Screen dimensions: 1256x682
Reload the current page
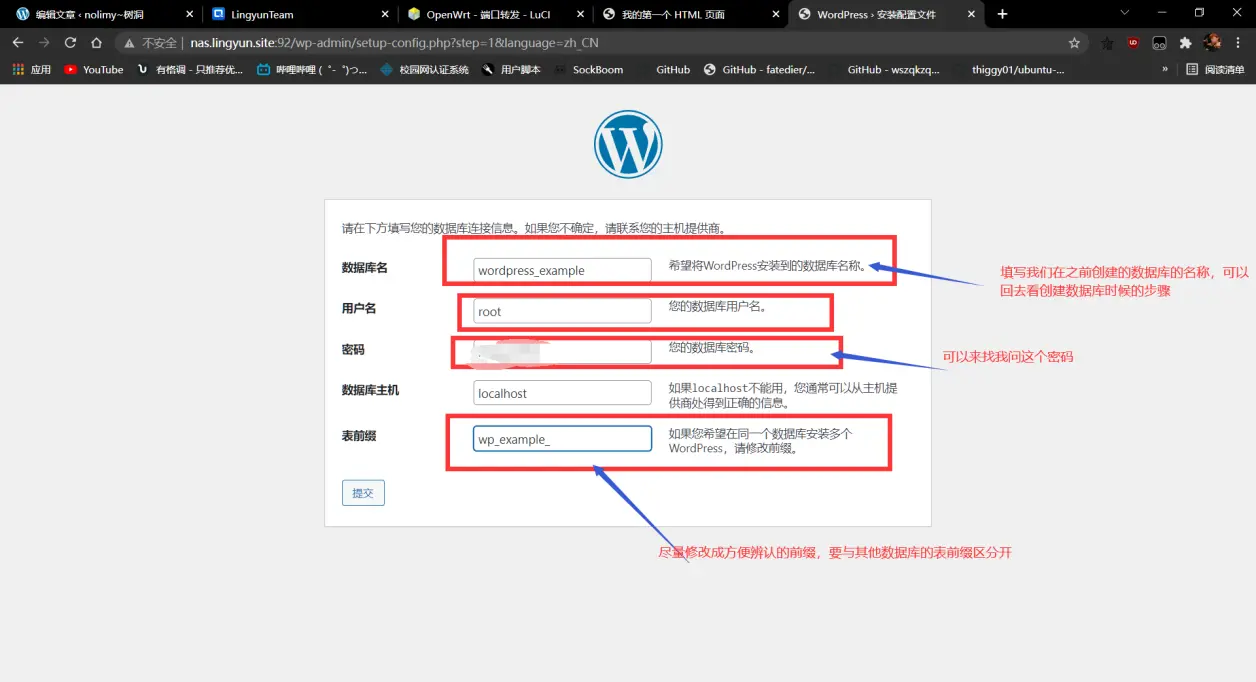coord(70,43)
